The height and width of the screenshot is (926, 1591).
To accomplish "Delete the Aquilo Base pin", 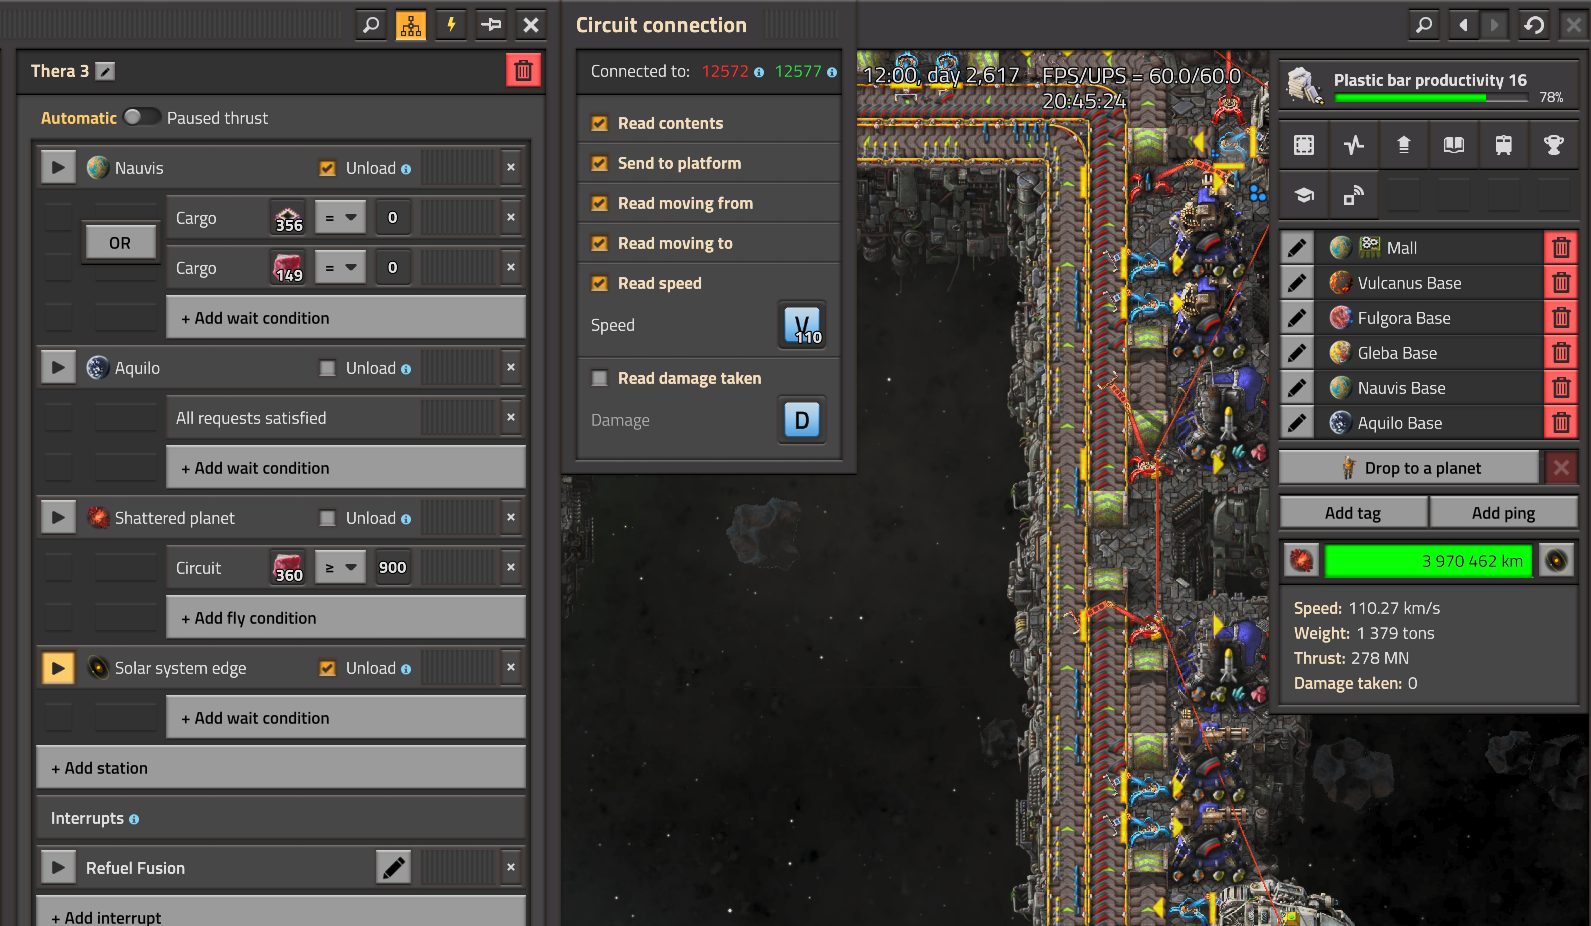I will tap(1561, 423).
